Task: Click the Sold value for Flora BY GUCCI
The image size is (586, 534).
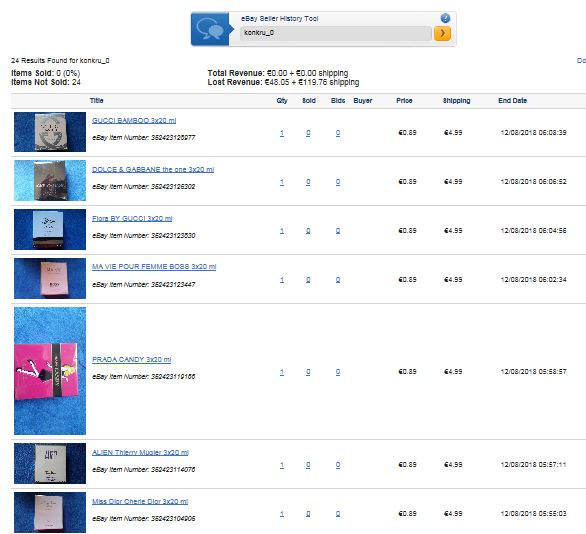Action: pyautogui.click(x=308, y=231)
